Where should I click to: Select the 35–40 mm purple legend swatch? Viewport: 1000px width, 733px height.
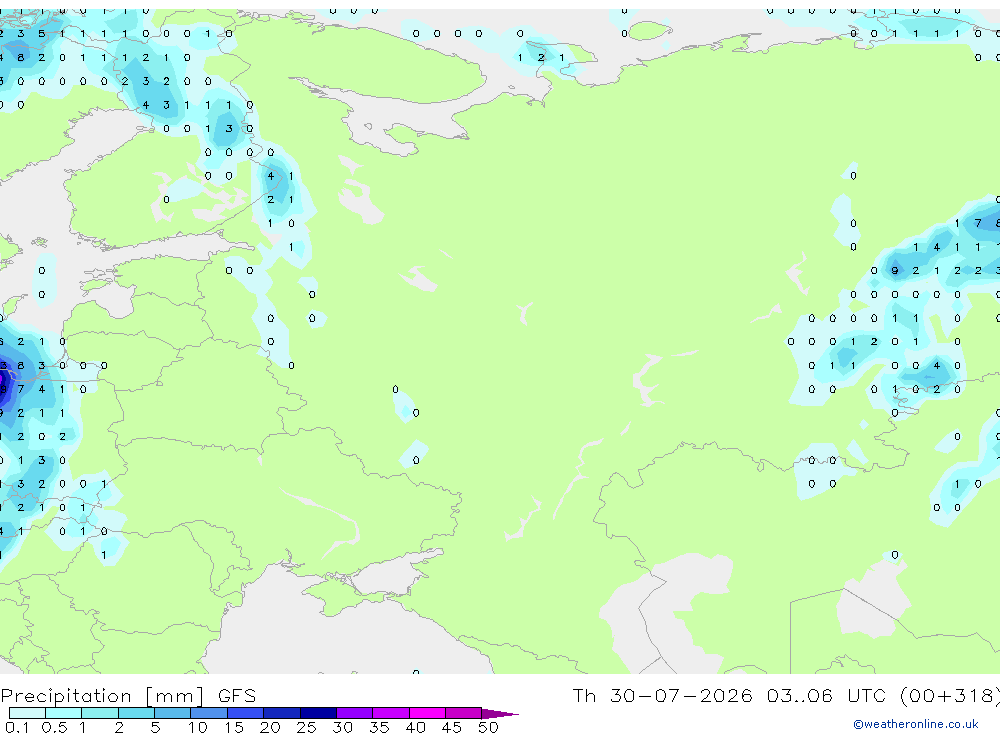coord(390,713)
